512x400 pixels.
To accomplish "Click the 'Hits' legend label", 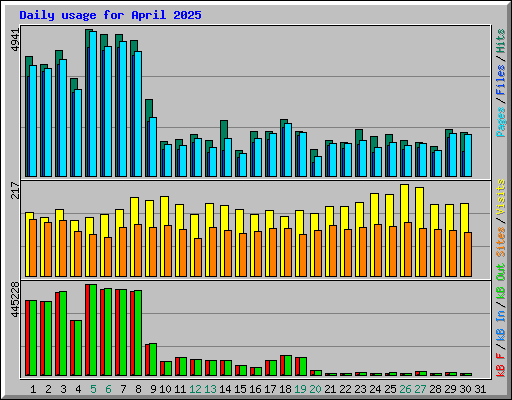I will 501,41.
